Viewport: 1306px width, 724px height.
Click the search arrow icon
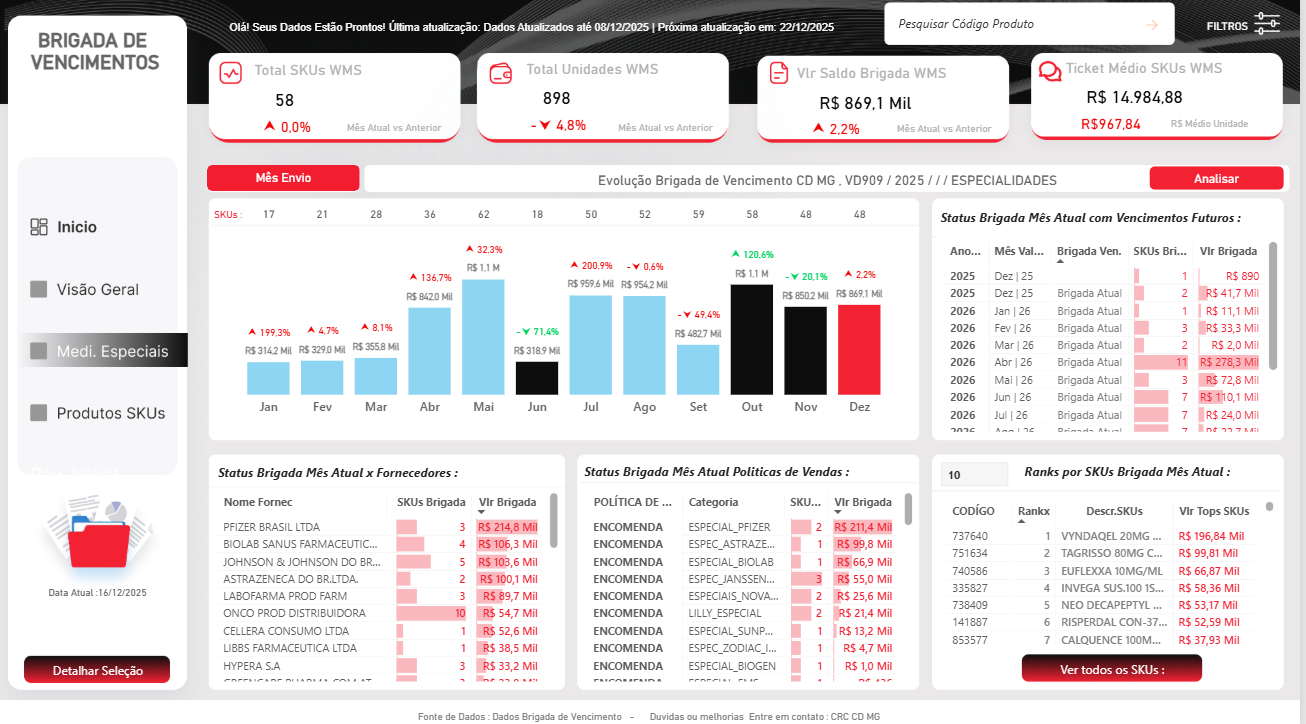point(1152,24)
